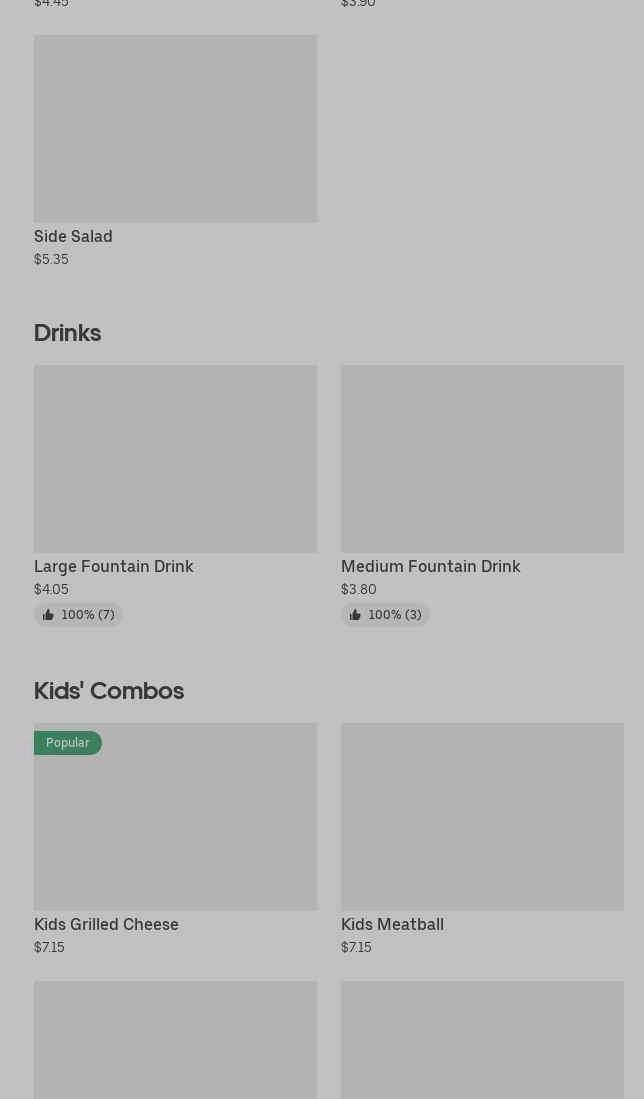This screenshot has height=1099, width=644.
Task: Click the Drinks section heading
Action: pos(67,332)
